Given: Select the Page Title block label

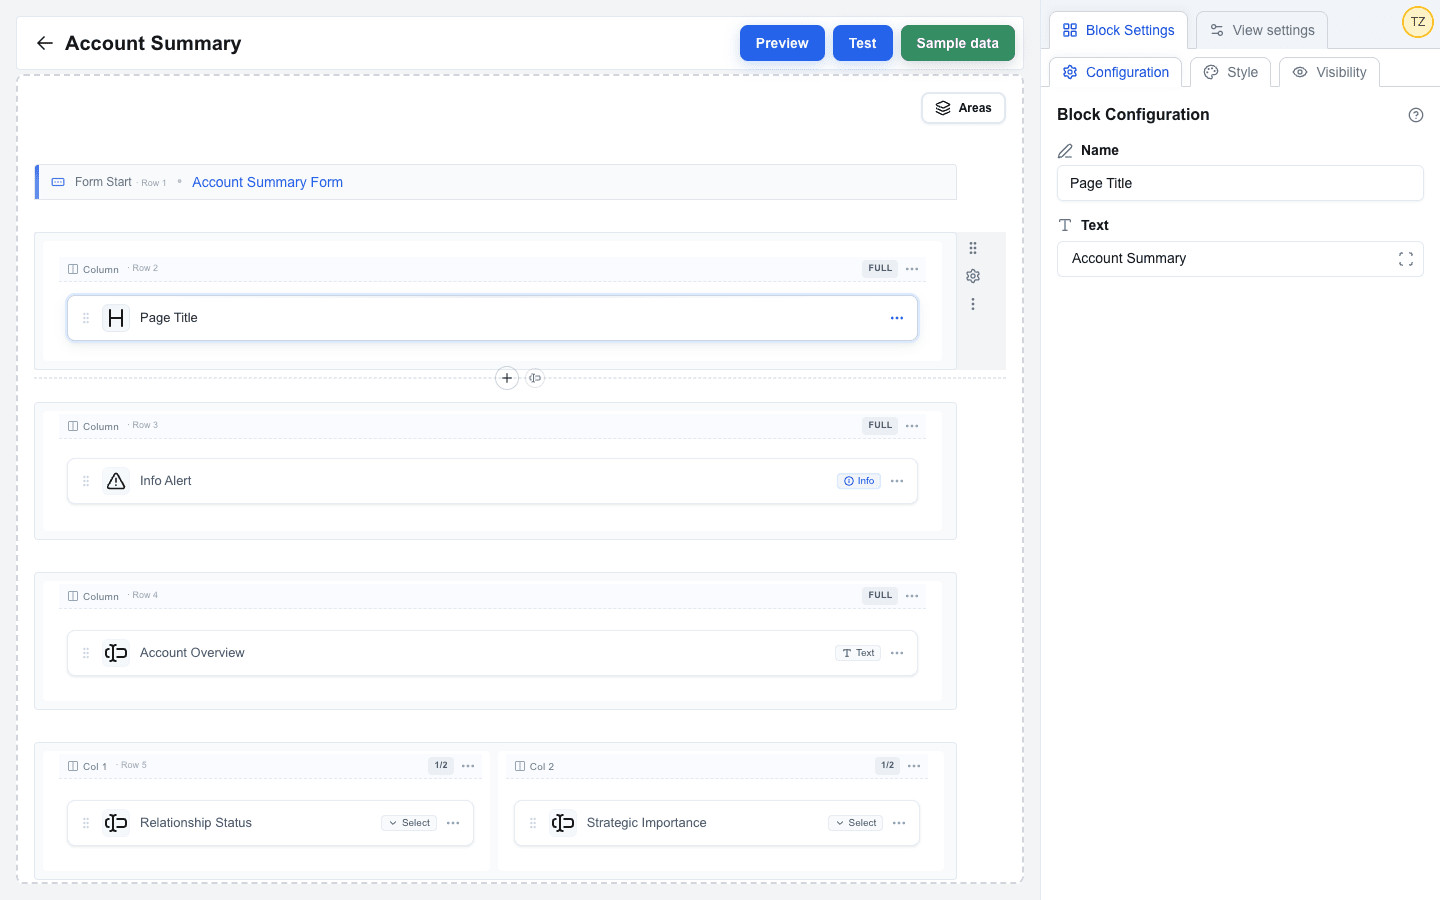Looking at the screenshot, I should (x=169, y=318).
